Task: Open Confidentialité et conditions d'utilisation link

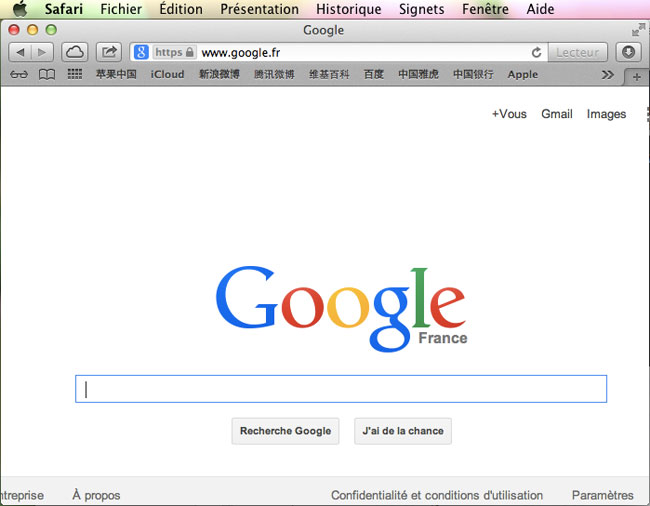Action: [x=437, y=495]
